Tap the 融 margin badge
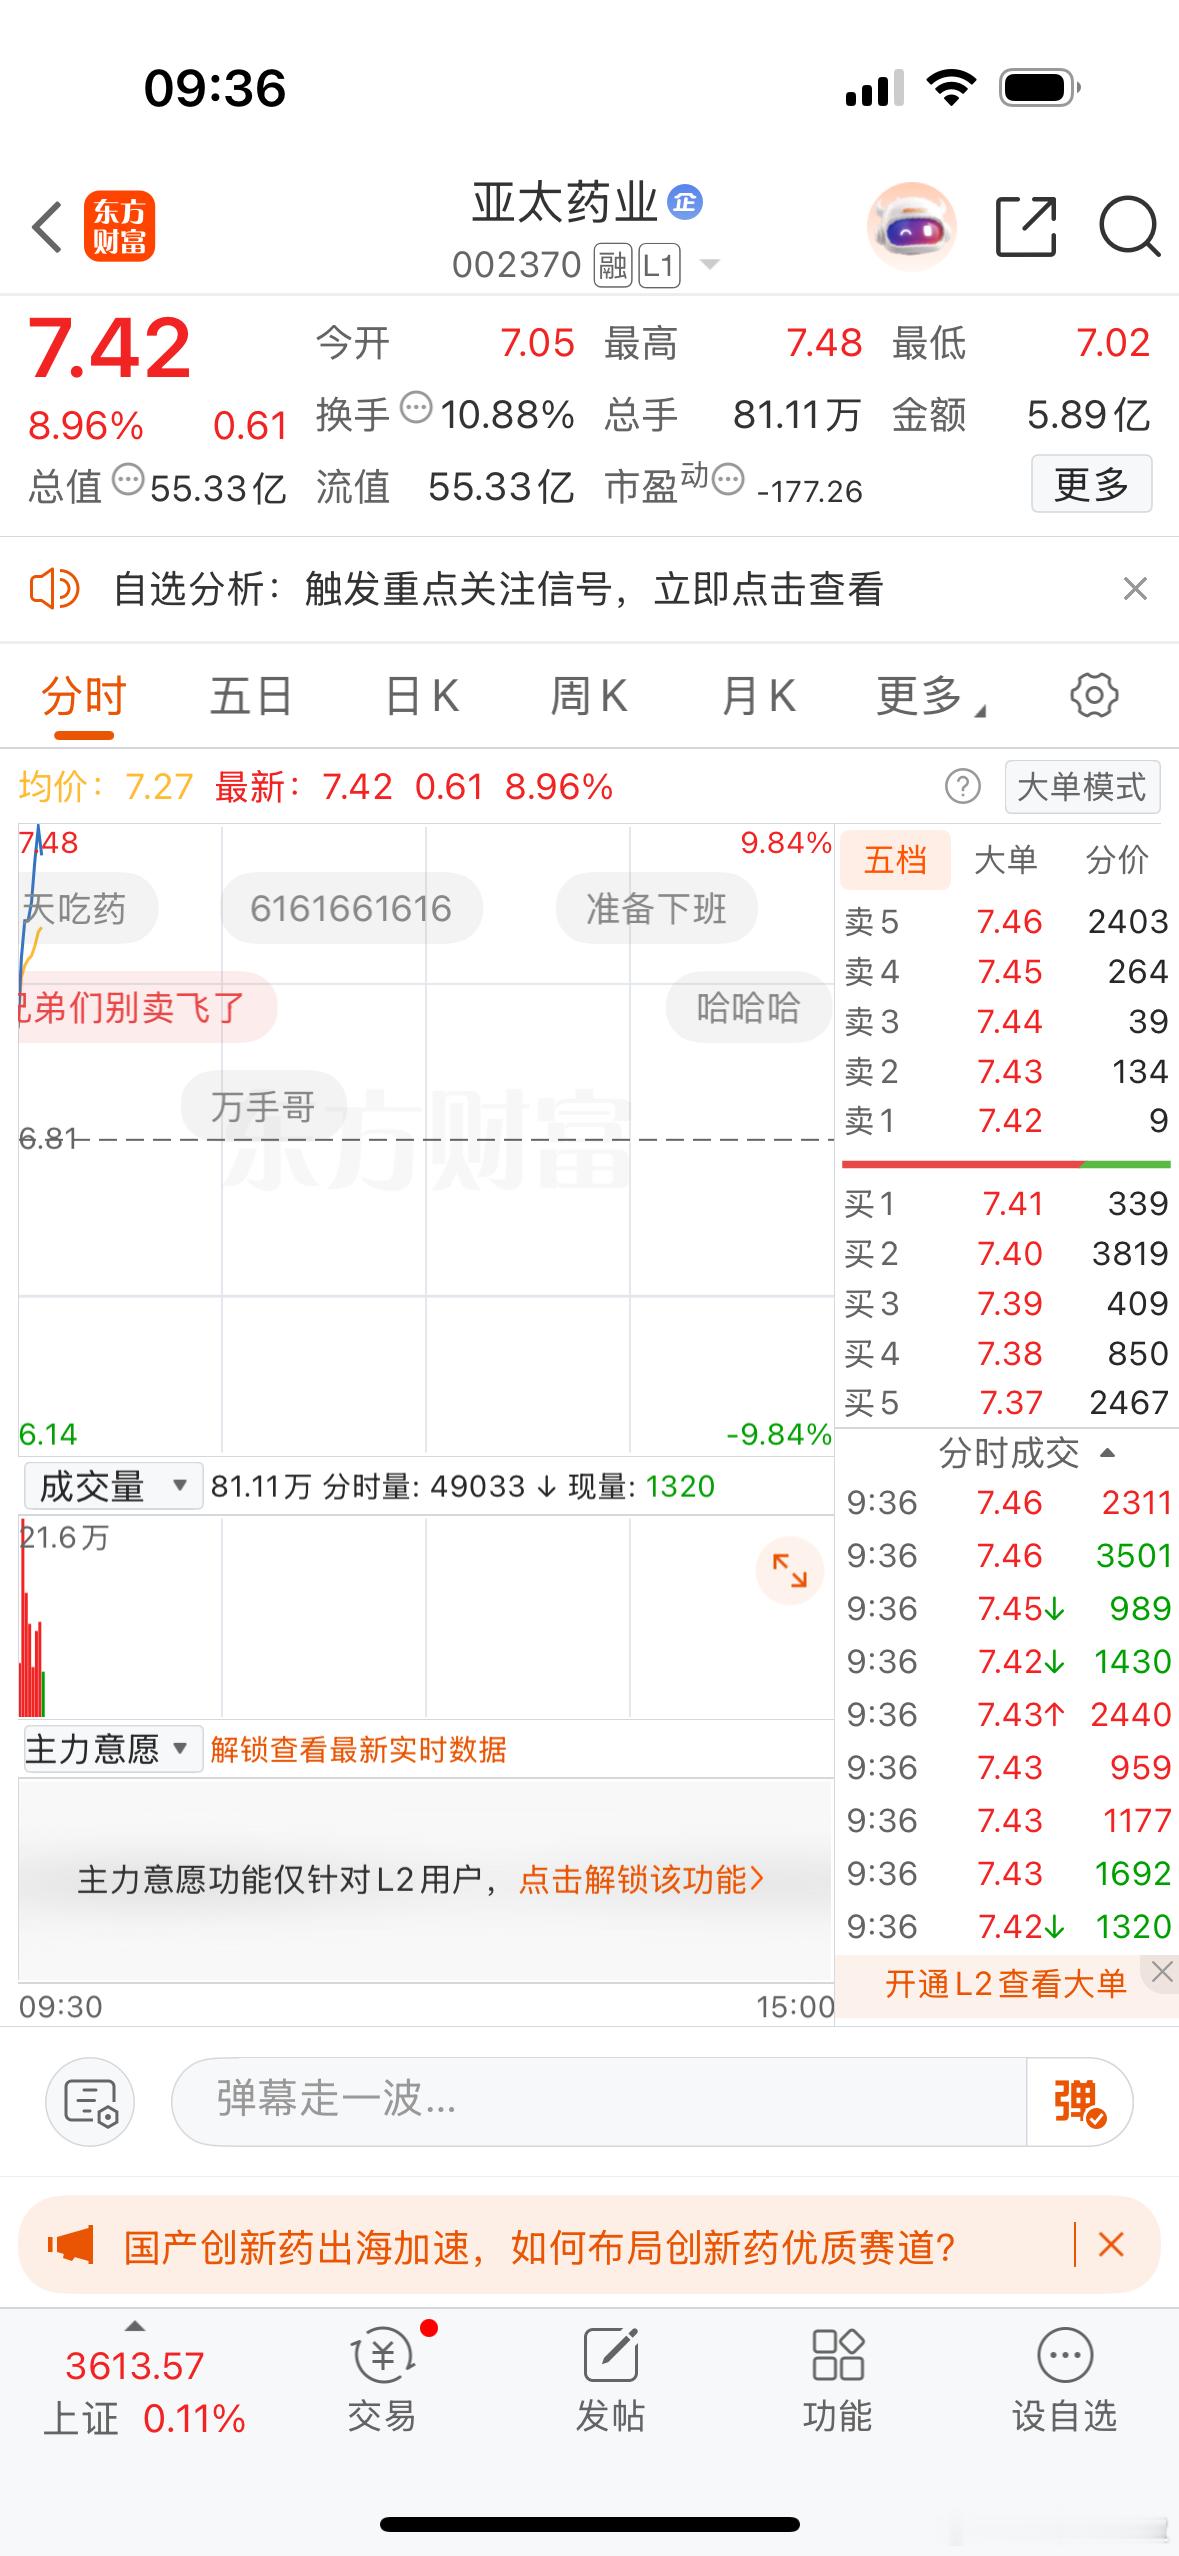 [612, 265]
